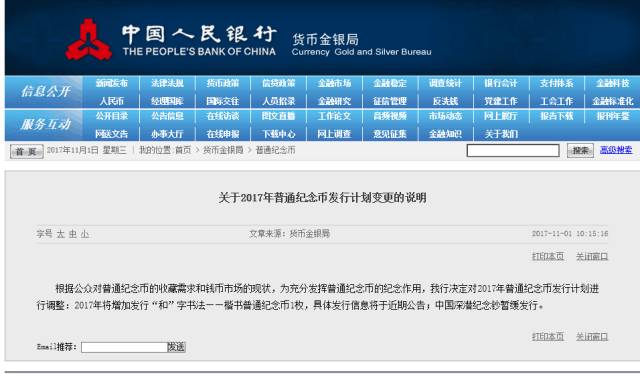The height and width of the screenshot is (374, 640).
Task: Click the 文章来源：货币金银局 source text
Action: tap(289, 234)
